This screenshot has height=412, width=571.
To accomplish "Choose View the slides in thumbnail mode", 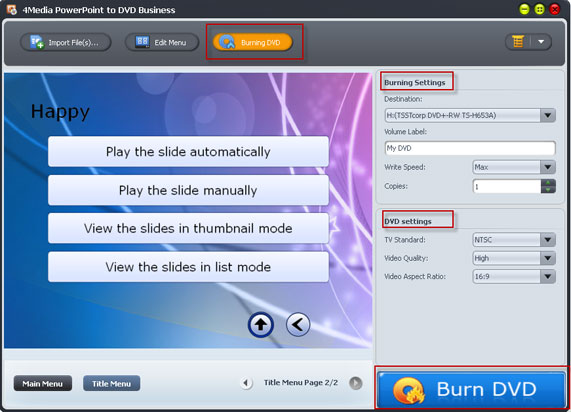I will coord(188,228).
